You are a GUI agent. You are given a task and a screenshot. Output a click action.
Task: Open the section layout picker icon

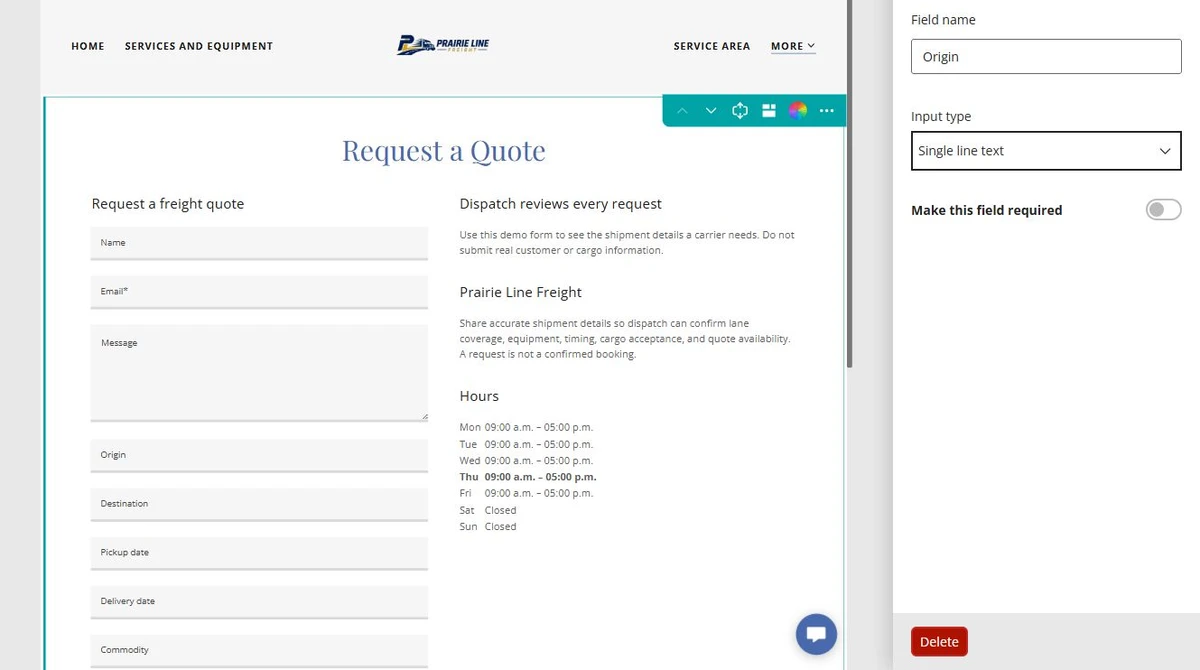[x=769, y=111]
